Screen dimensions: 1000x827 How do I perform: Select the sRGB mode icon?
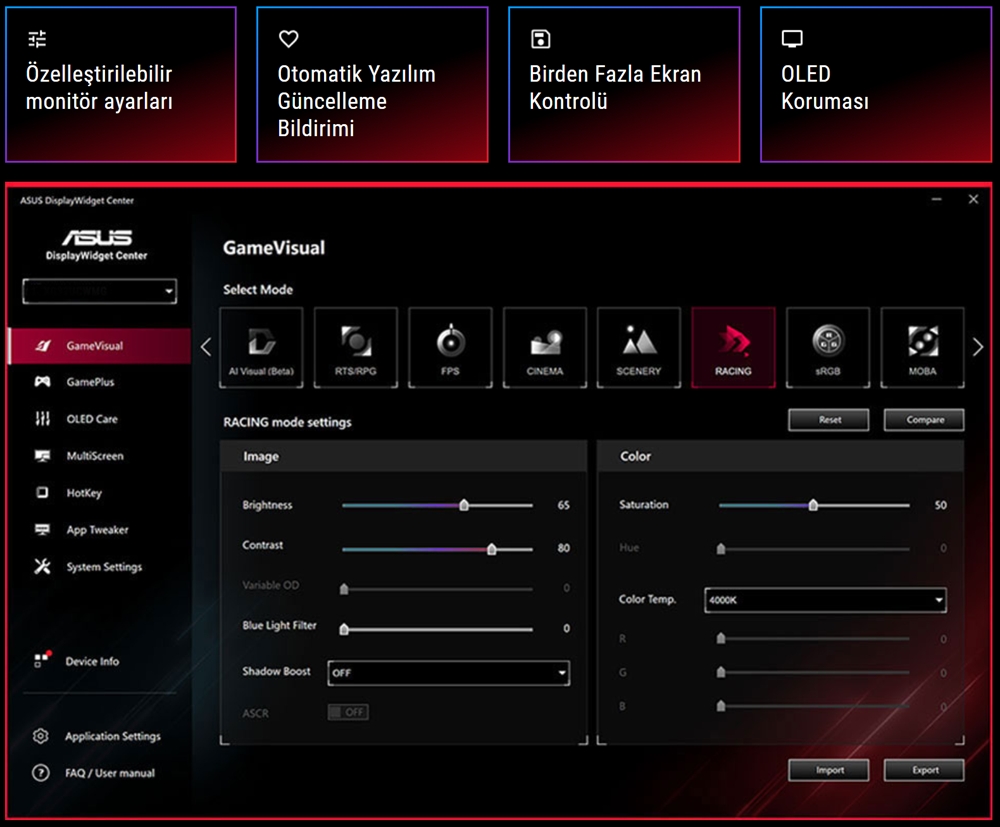(828, 347)
